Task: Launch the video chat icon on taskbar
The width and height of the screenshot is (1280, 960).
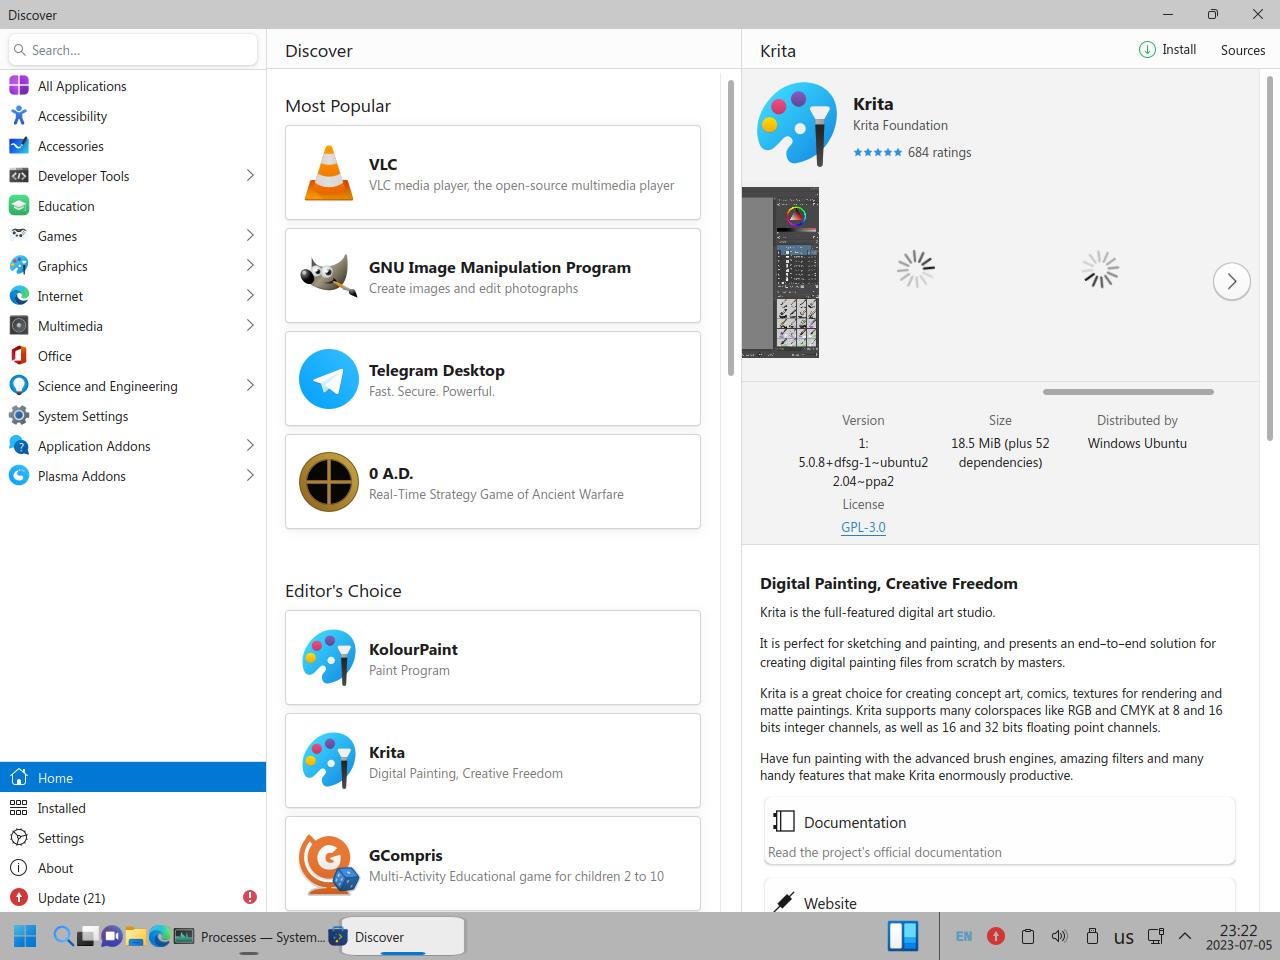Action: [111, 937]
